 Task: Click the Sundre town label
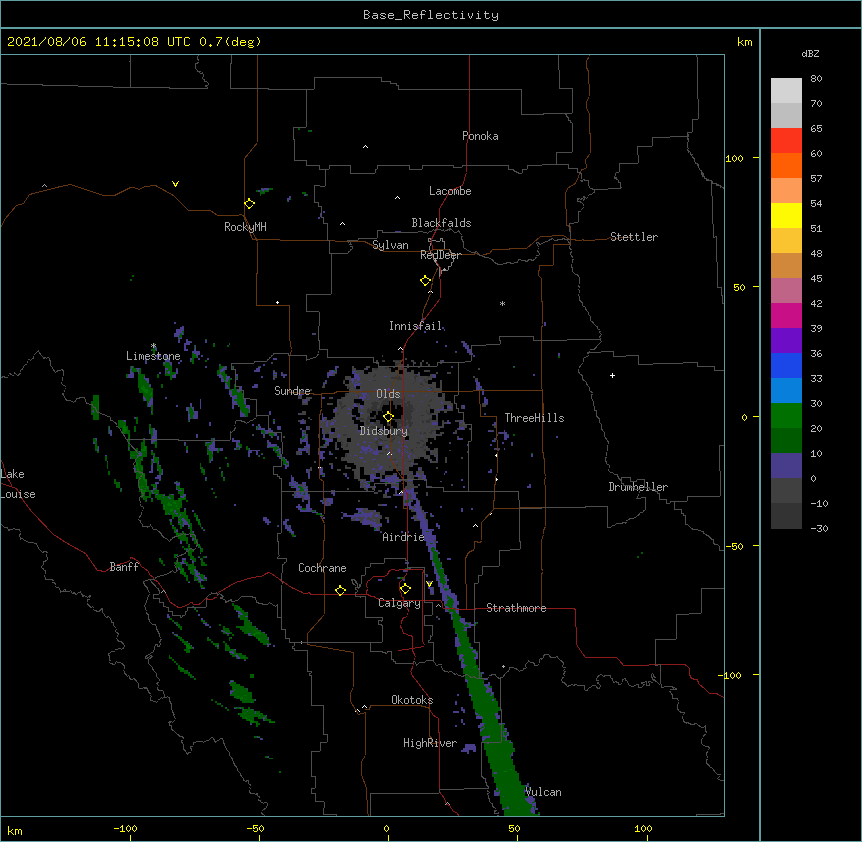292,391
